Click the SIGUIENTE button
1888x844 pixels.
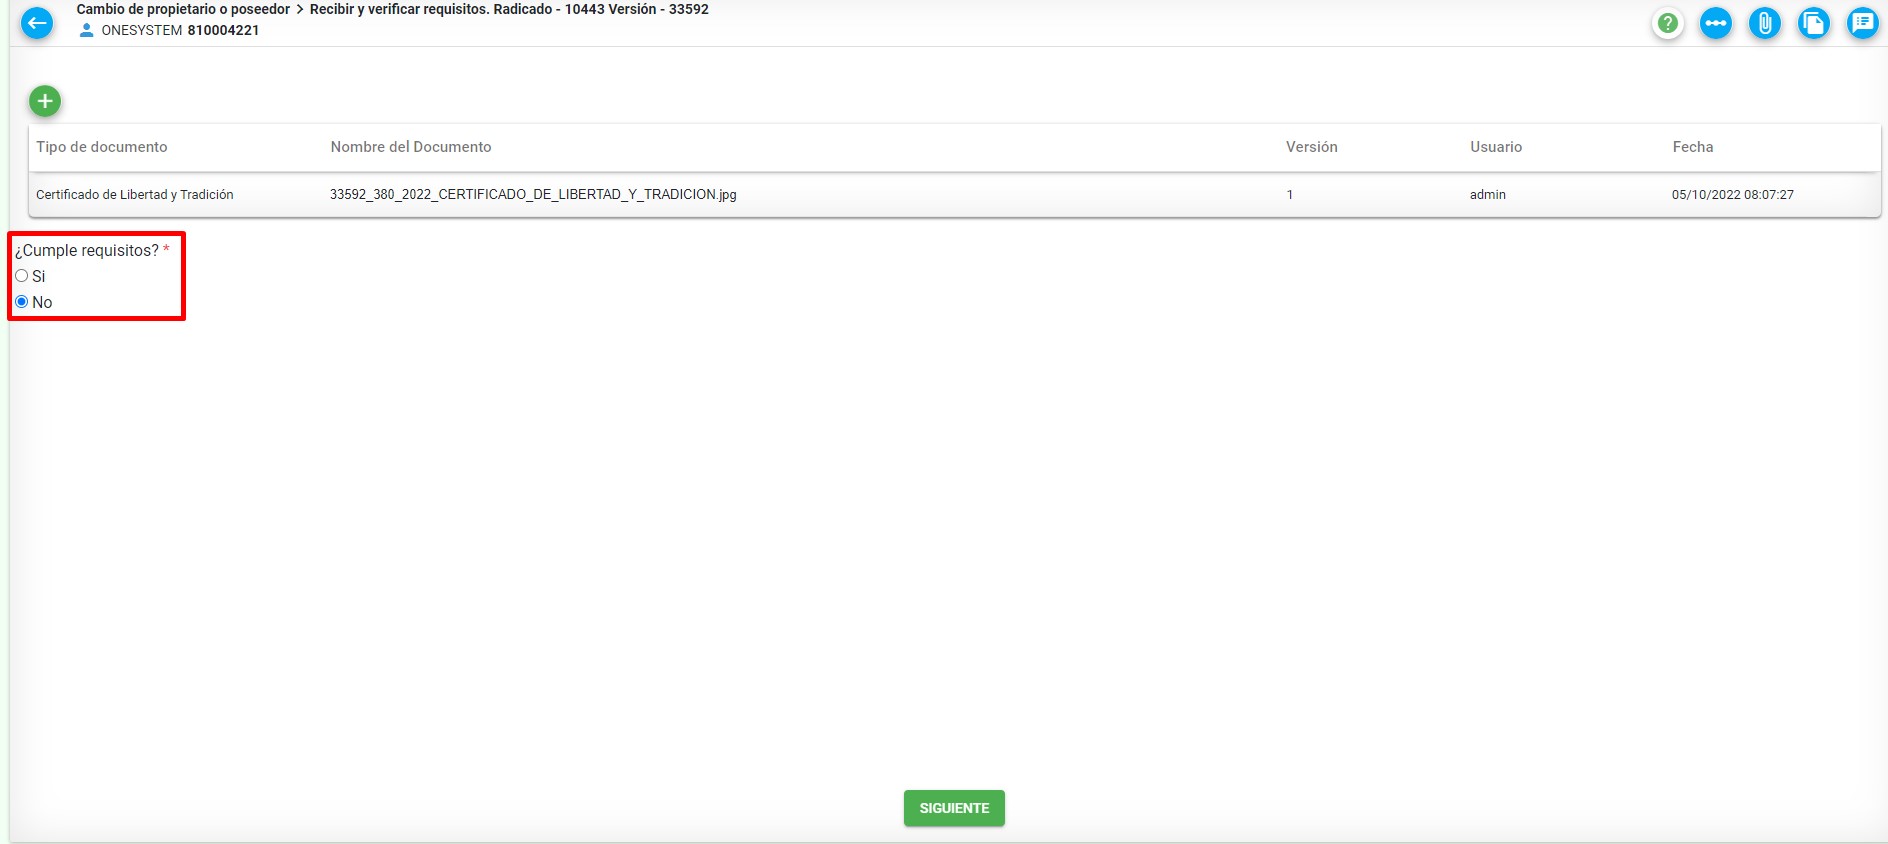pyautogui.click(x=954, y=808)
